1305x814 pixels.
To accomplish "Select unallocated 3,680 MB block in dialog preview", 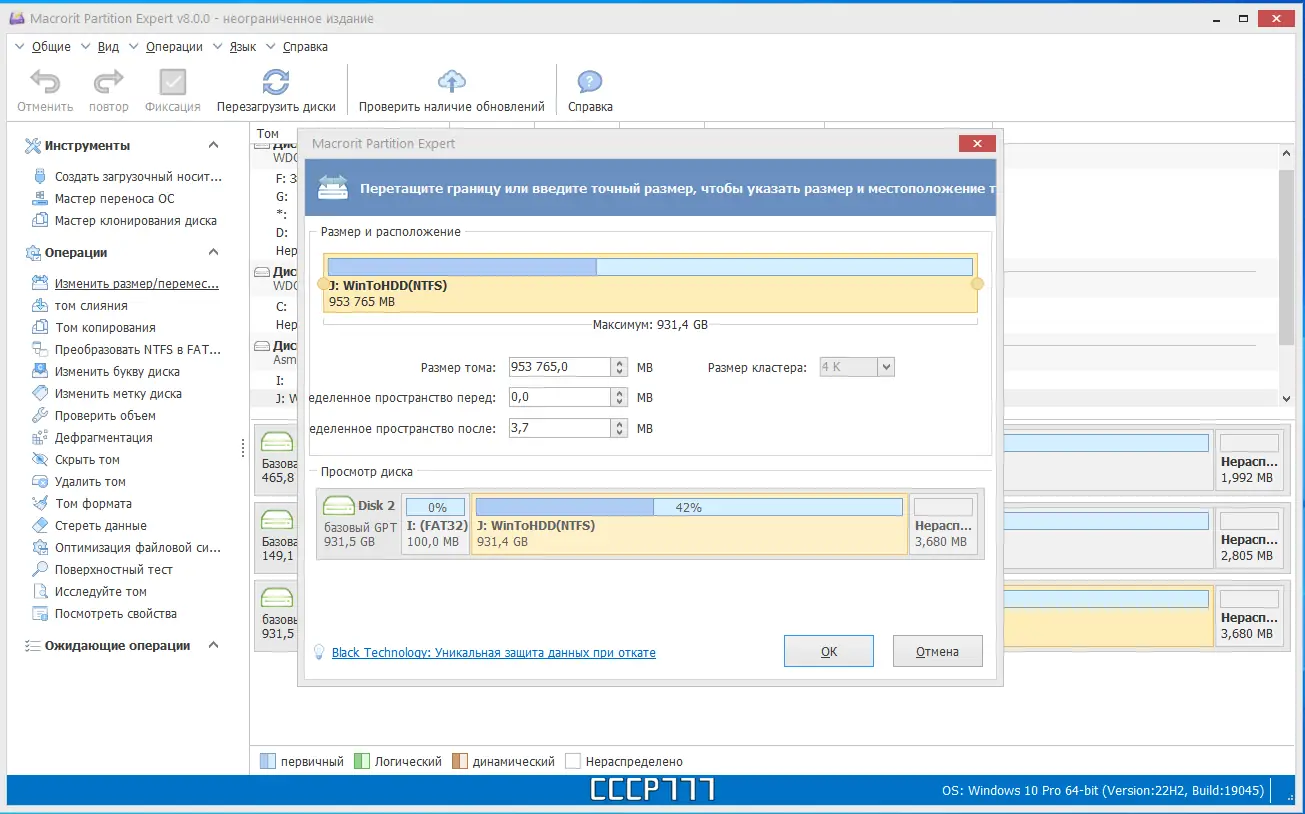I will (944, 523).
